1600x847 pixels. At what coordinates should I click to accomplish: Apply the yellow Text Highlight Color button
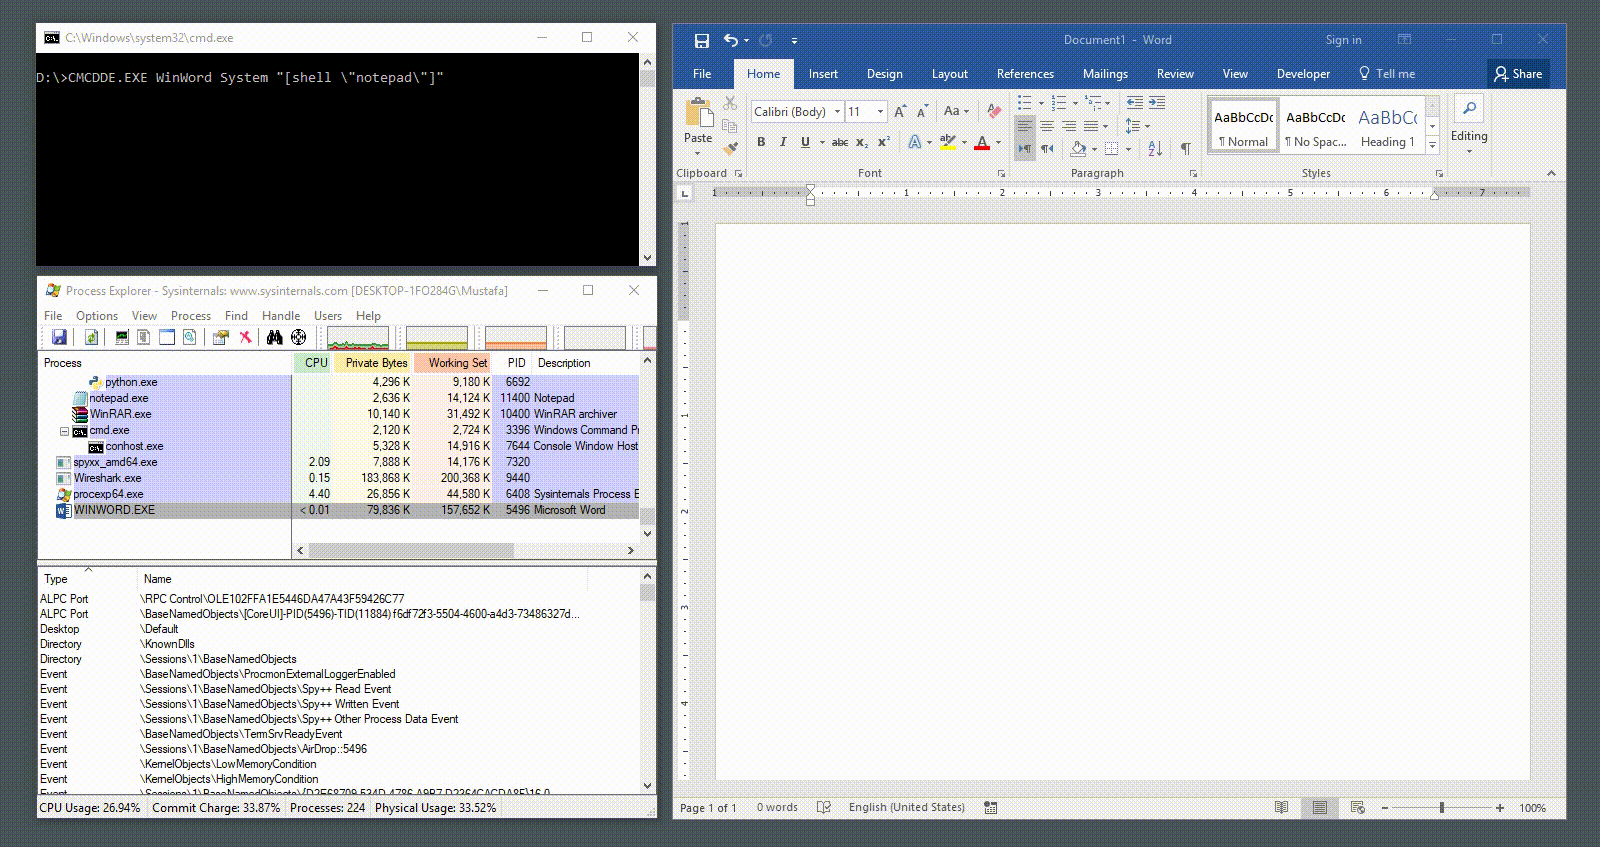coord(948,143)
